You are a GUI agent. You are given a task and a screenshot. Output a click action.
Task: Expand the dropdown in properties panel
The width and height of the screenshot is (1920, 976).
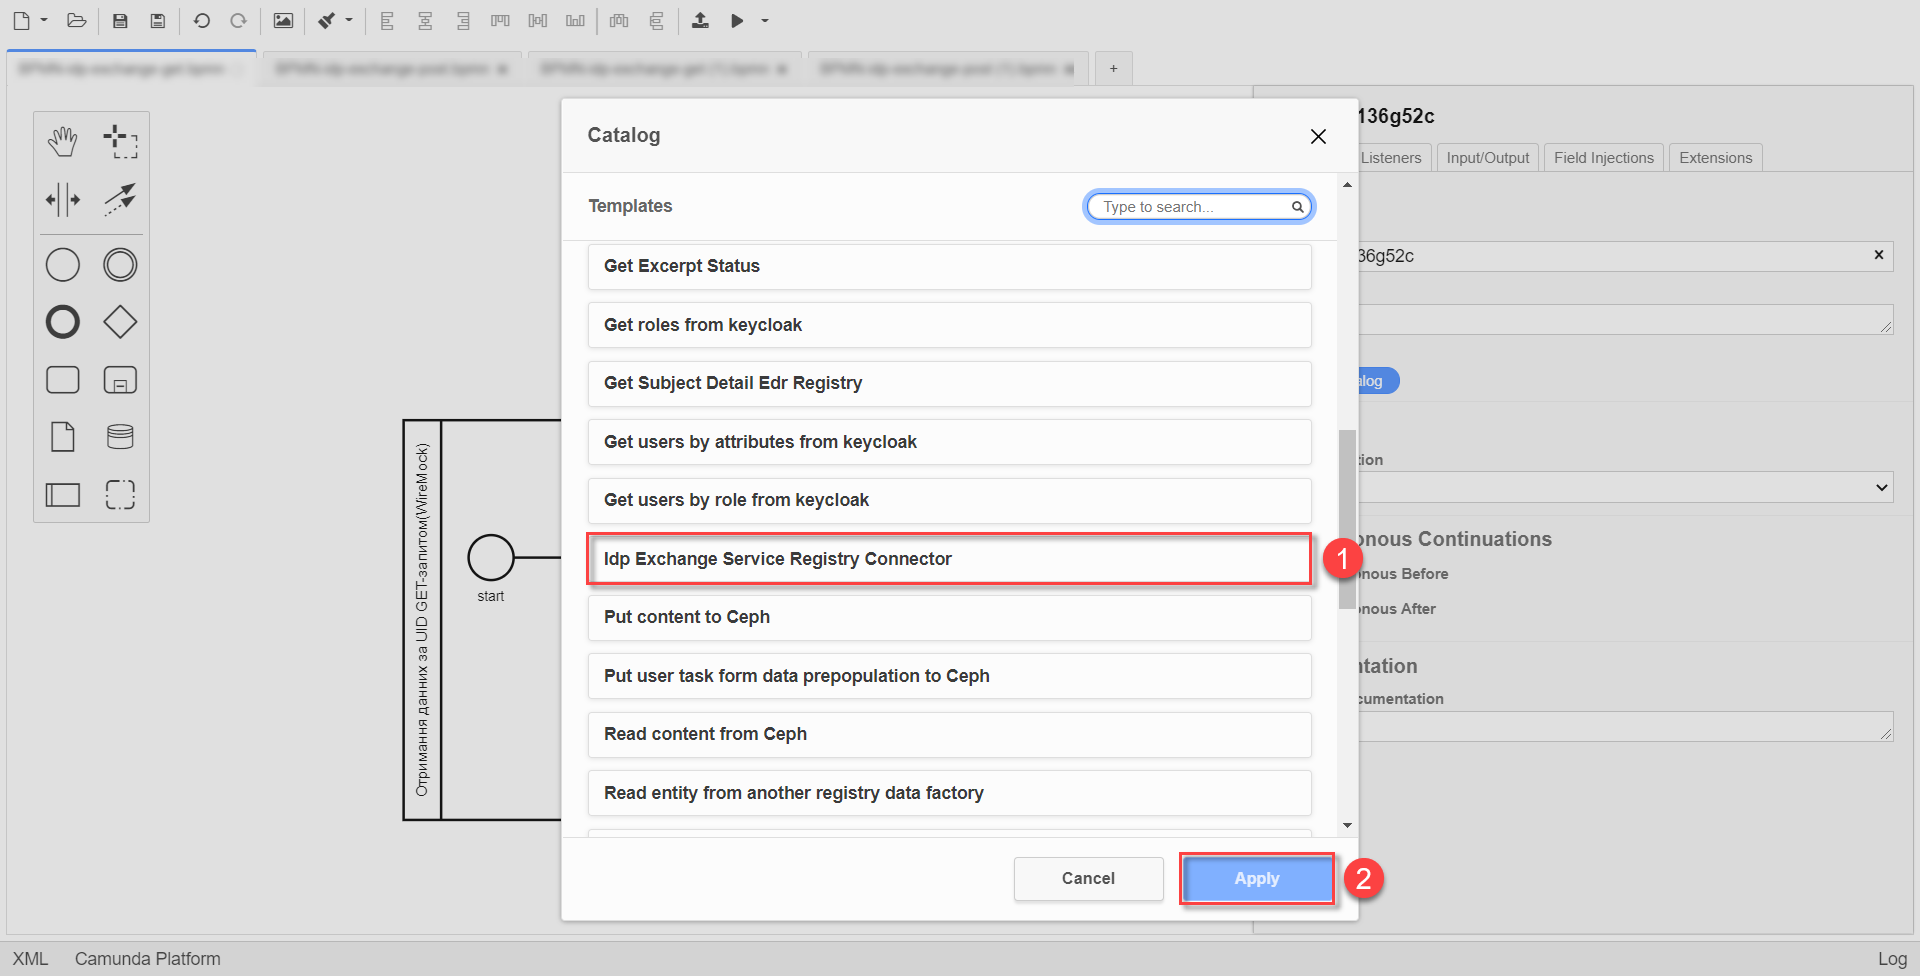pyautogui.click(x=1881, y=488)
